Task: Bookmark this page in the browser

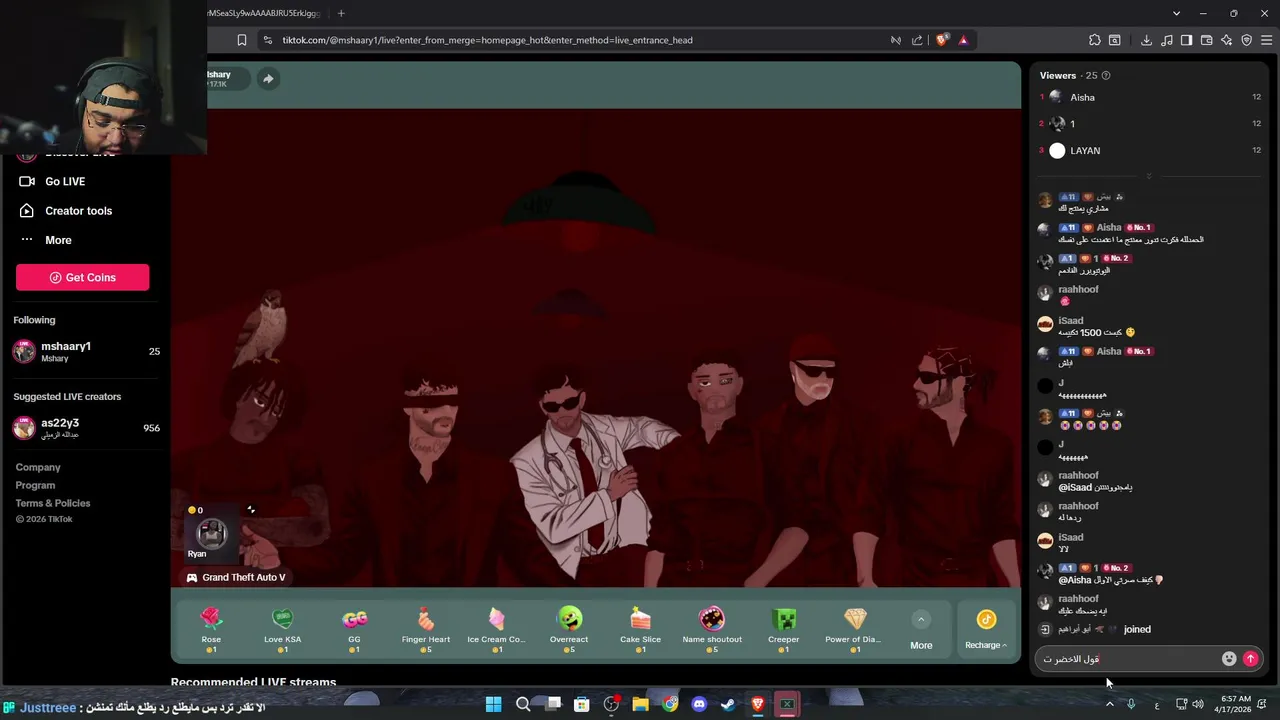Action: 241,40
